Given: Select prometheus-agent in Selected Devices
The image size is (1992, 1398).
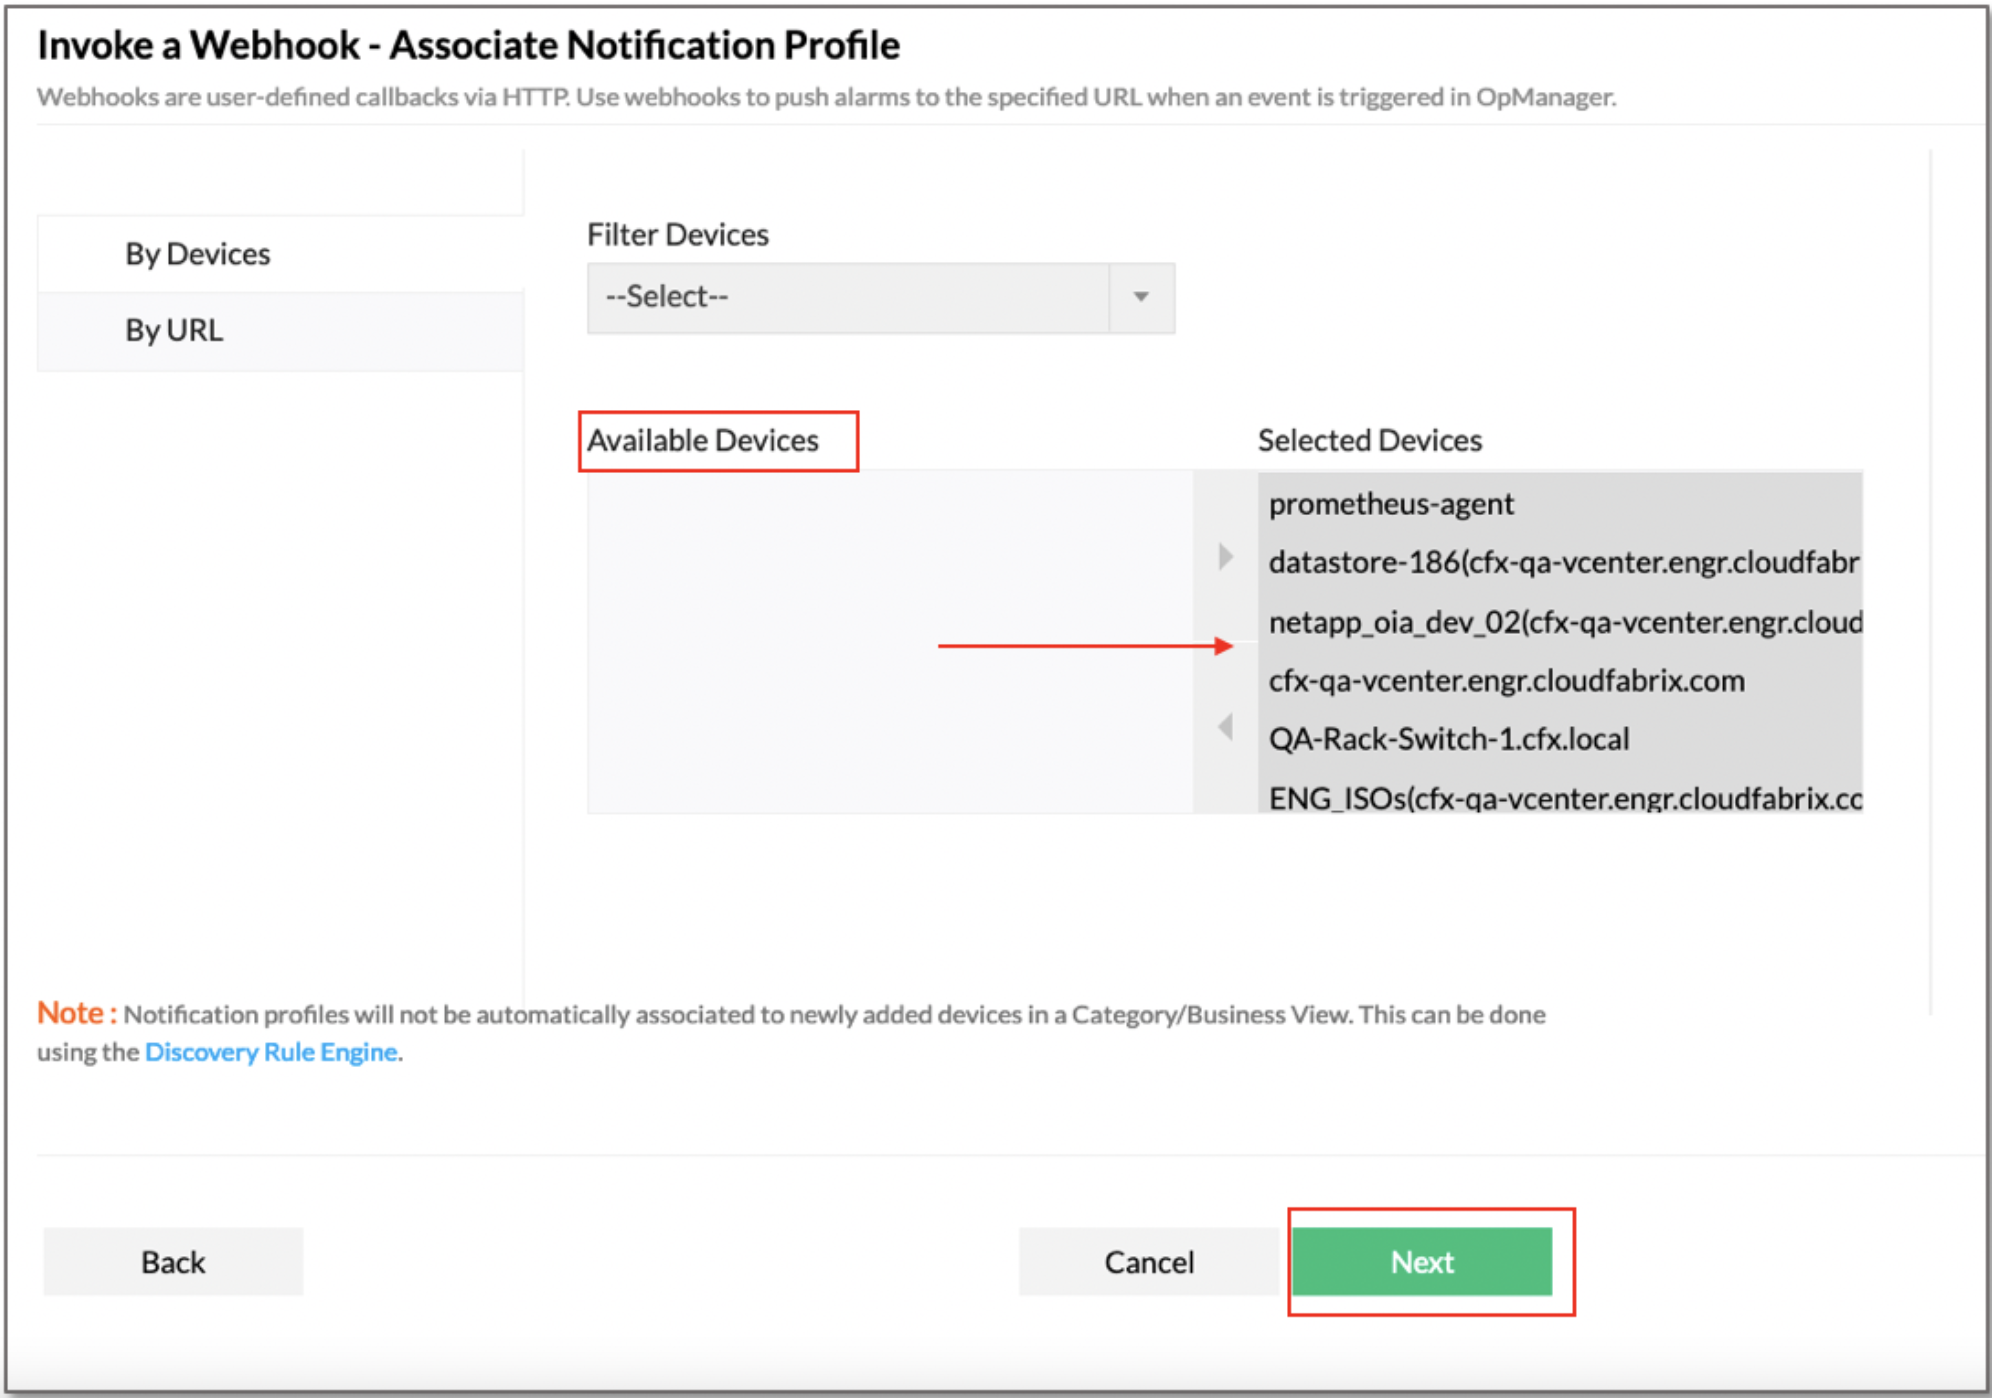Looking at the screenshot, I should (1392, 504).
